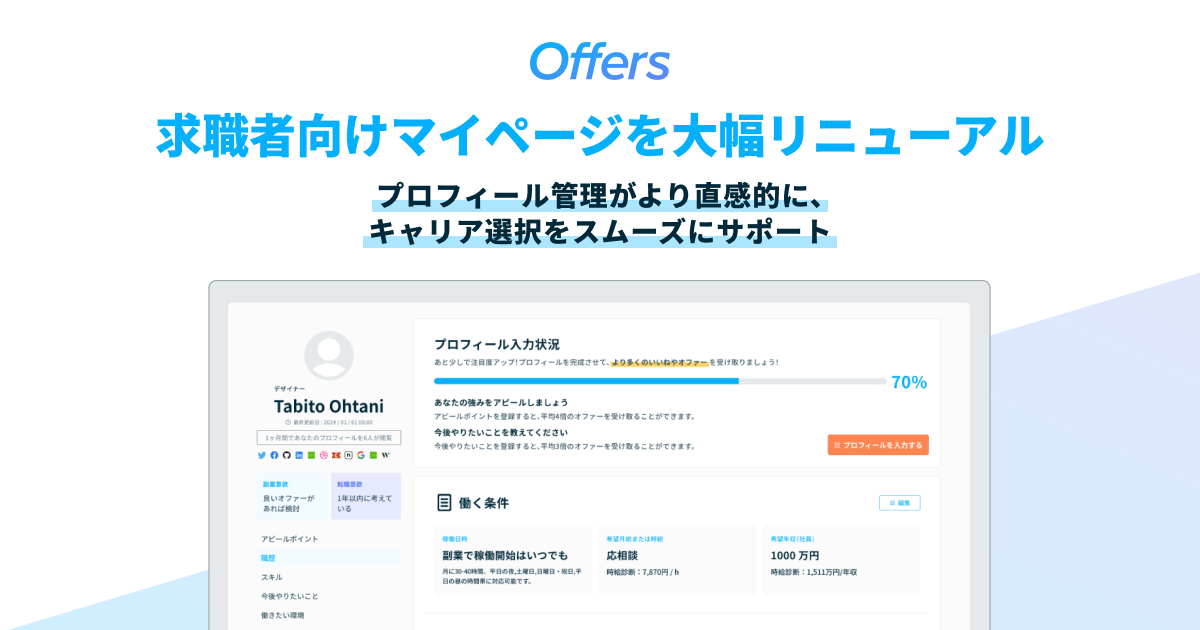Open the Facebook profile icon

click(274, 455)
